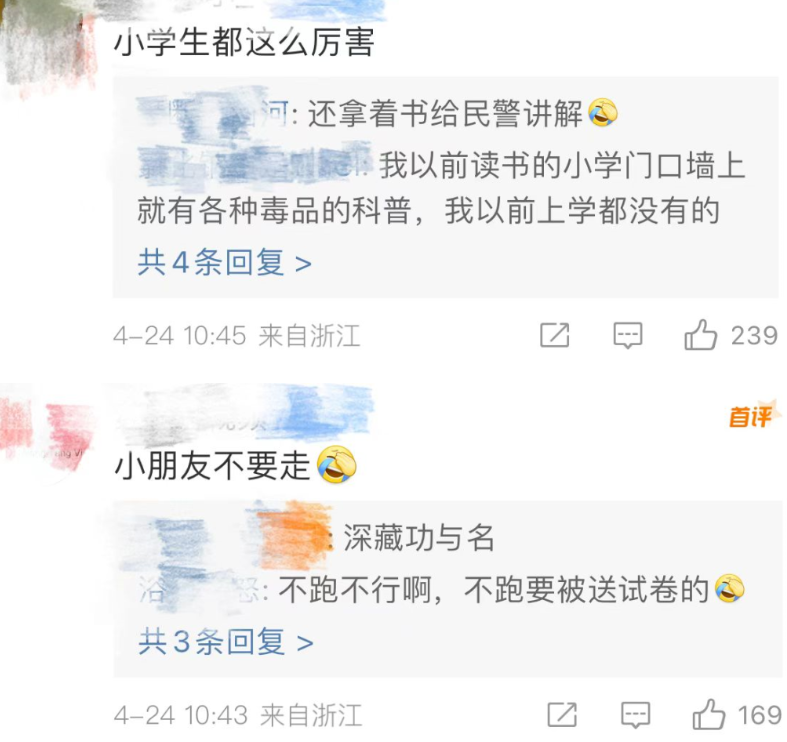The image size is (787, 742).
Task: Like the comment with 239 likes
Action: (x=701, y=335)
